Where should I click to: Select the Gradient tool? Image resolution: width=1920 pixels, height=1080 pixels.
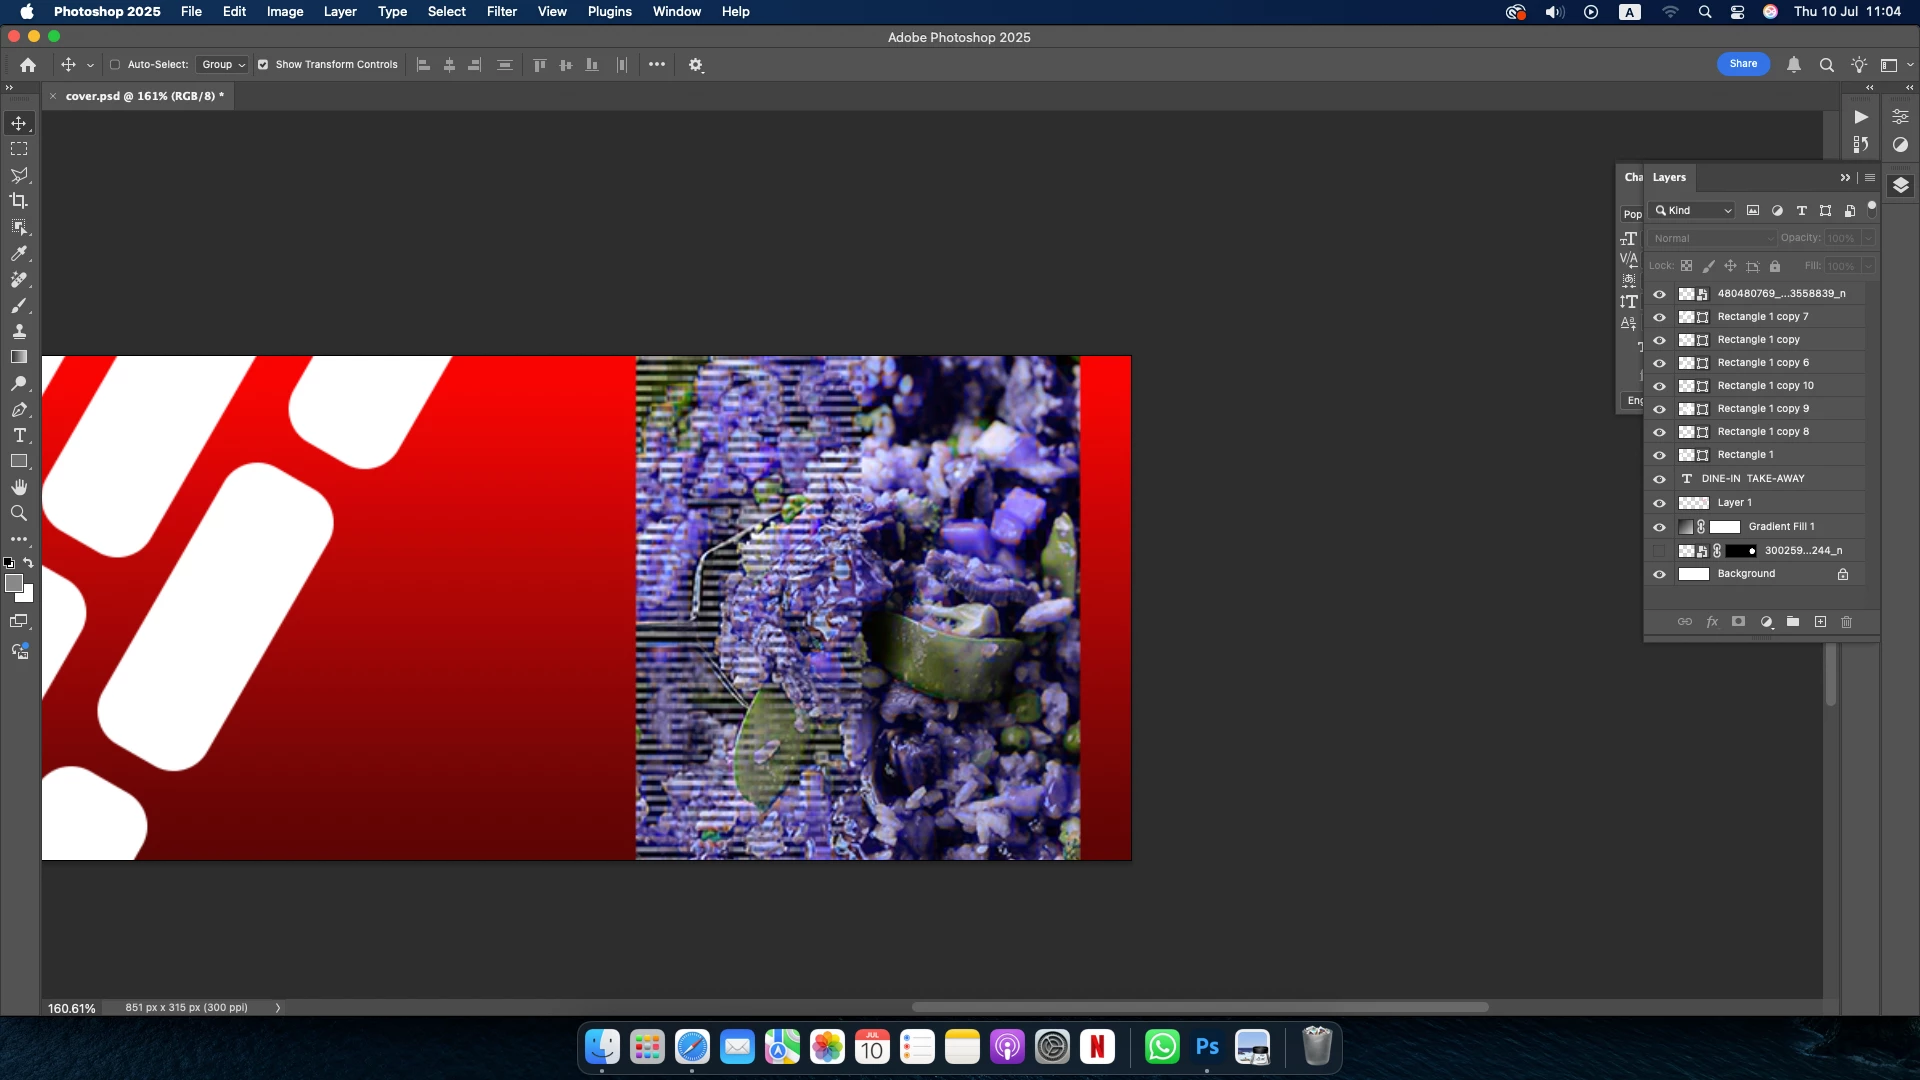click(x=19, y=357)
